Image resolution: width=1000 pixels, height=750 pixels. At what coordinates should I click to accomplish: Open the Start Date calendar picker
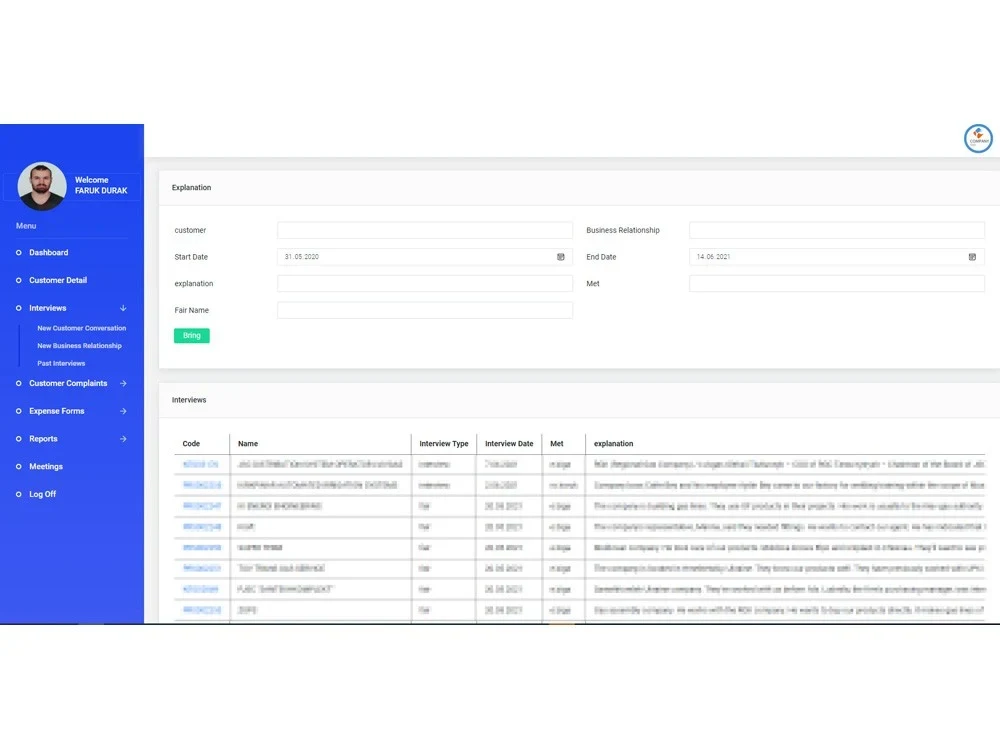(561, 257)
